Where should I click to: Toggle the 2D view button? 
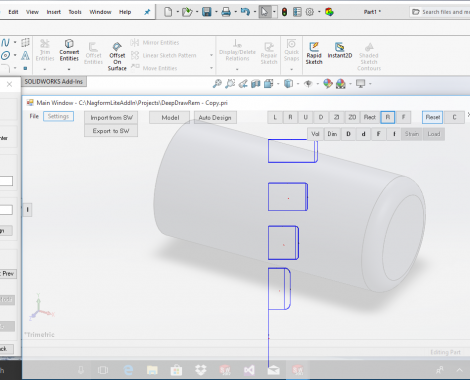click(x=352, y=117)
